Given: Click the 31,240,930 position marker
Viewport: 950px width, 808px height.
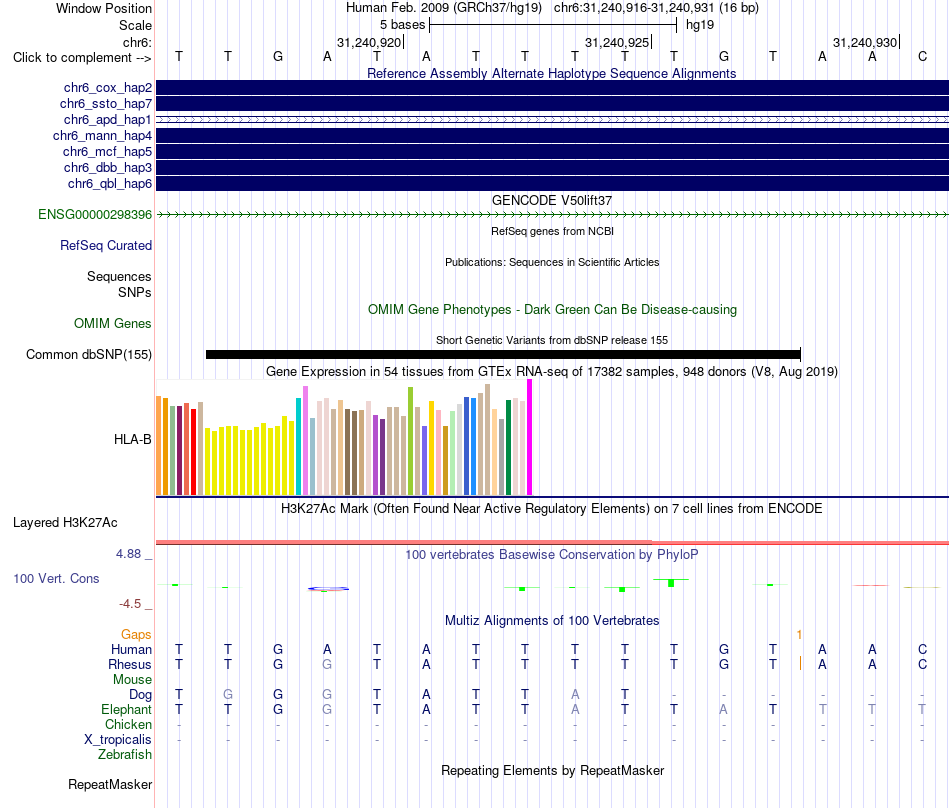Looking at the screenshot, I should [x=866, y=42].
